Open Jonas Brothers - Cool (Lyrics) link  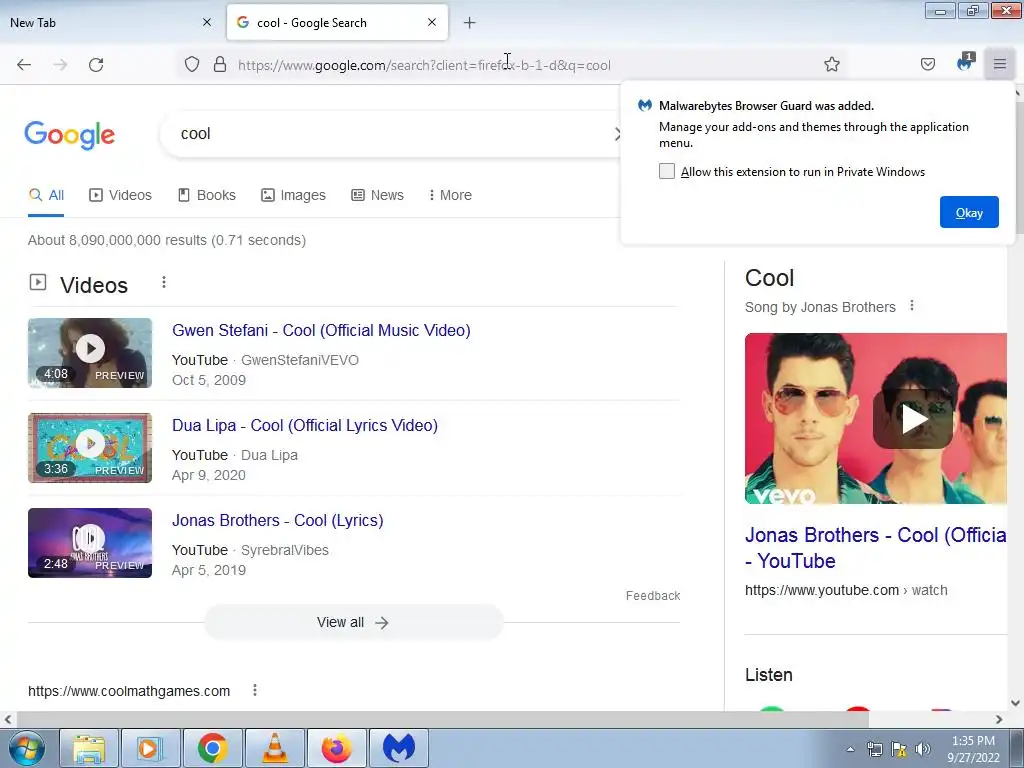tap(278, 520)
